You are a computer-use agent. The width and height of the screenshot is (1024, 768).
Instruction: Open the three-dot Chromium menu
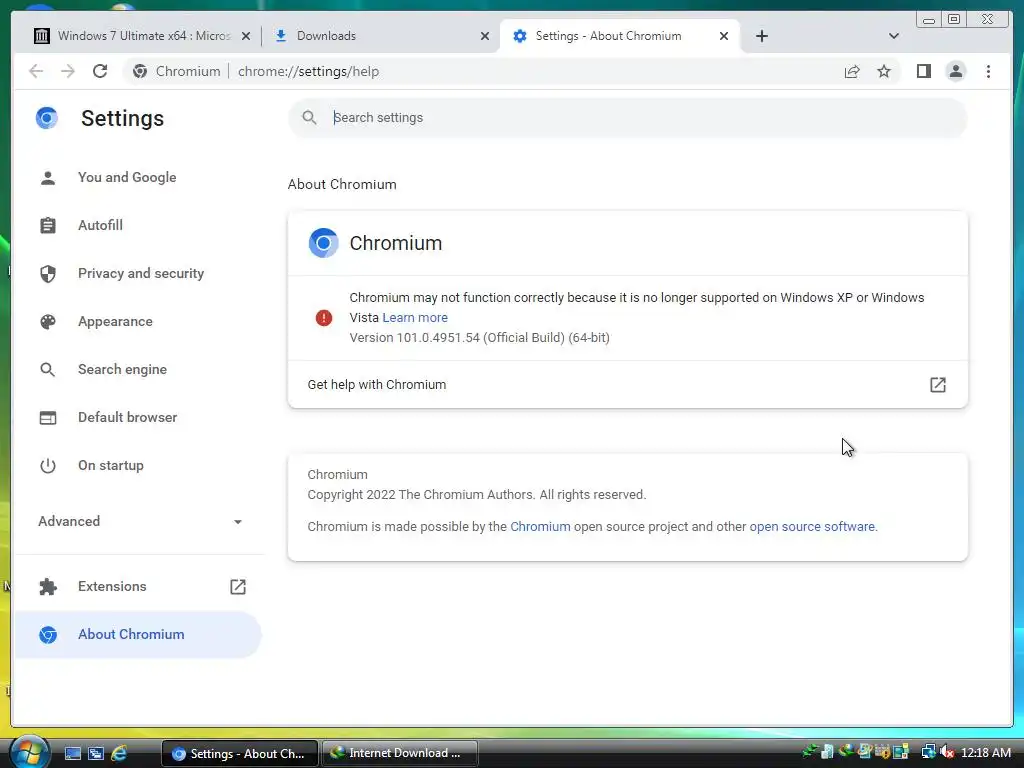[988, 71]
